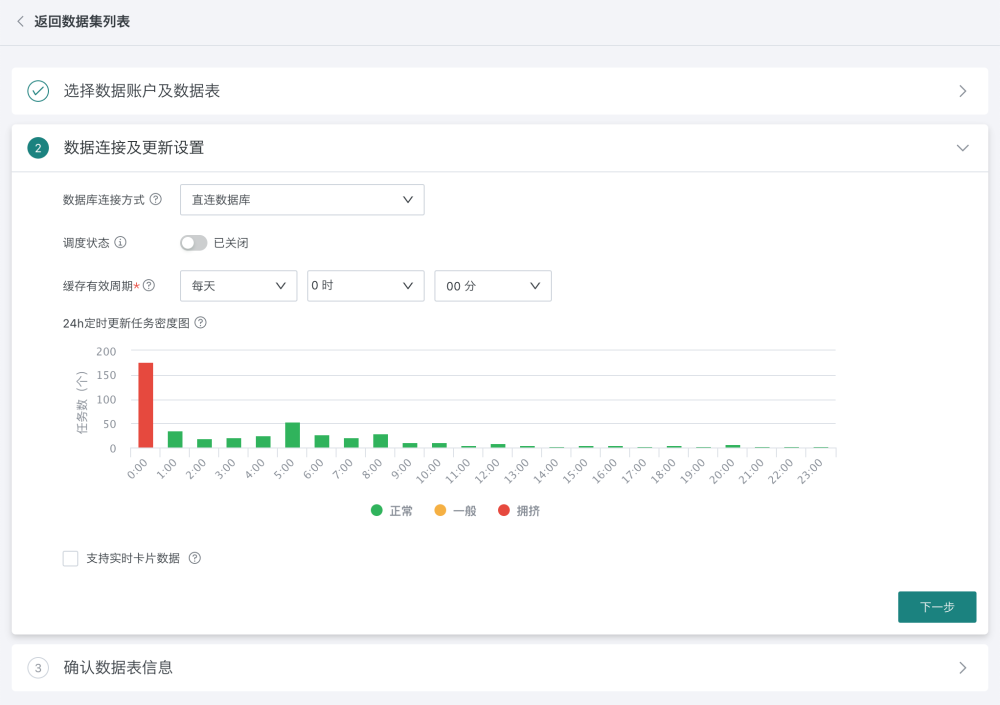This screenshot has height=705, width=1000.
Task: Click the 下一步 button
Action: click(937, 607)
